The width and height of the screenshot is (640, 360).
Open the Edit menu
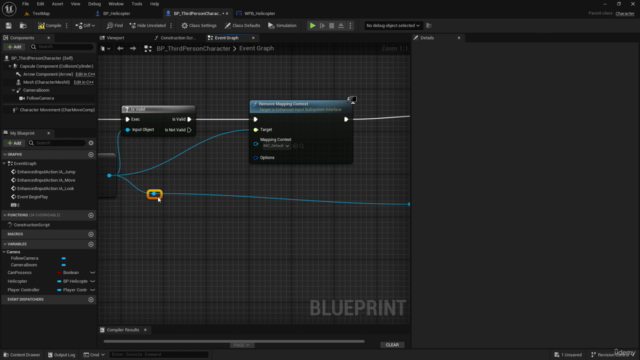40,4
